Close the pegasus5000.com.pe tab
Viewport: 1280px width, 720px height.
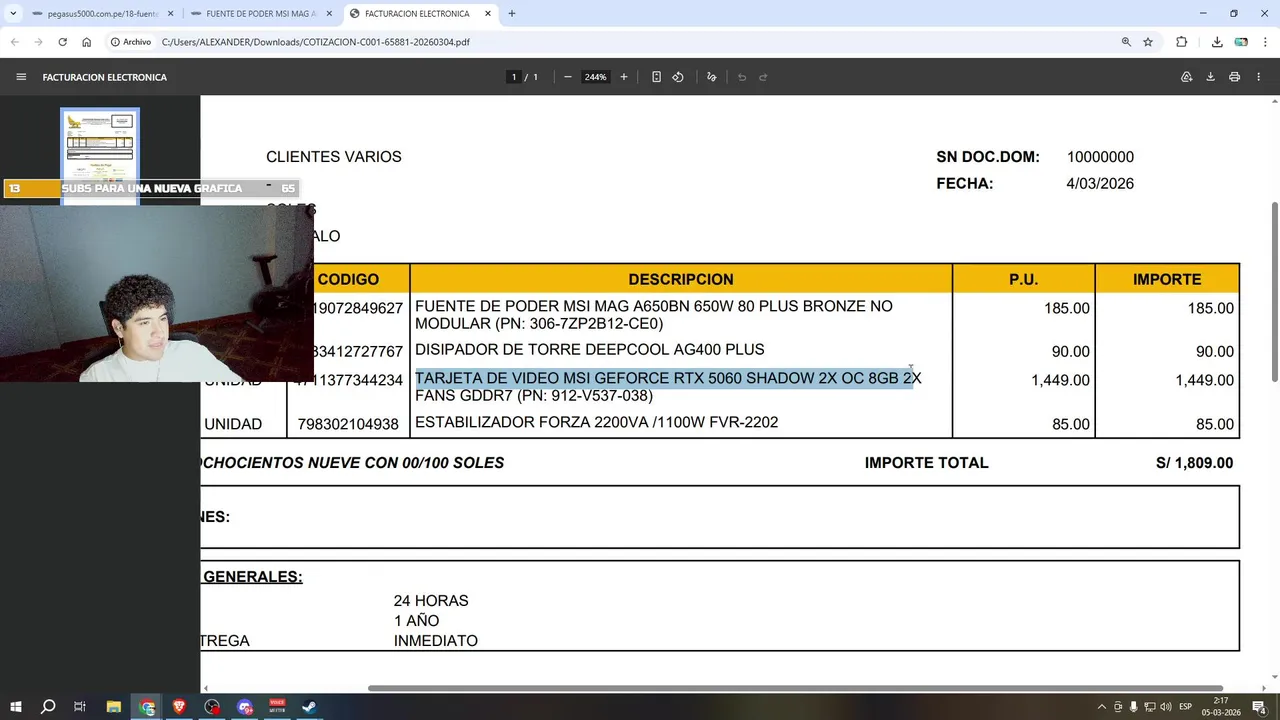coord(170,14)
